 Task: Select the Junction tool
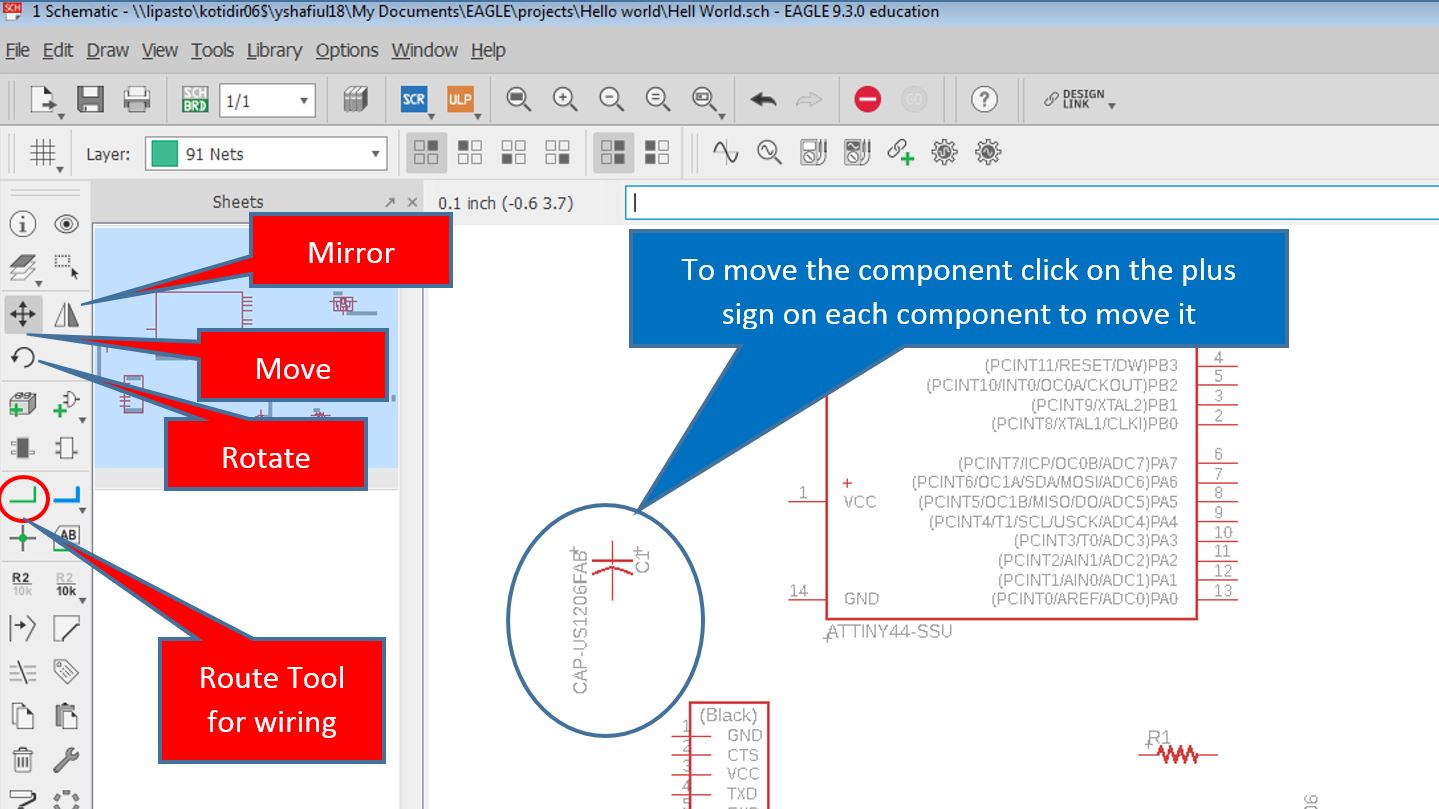[x=22, y=538]
